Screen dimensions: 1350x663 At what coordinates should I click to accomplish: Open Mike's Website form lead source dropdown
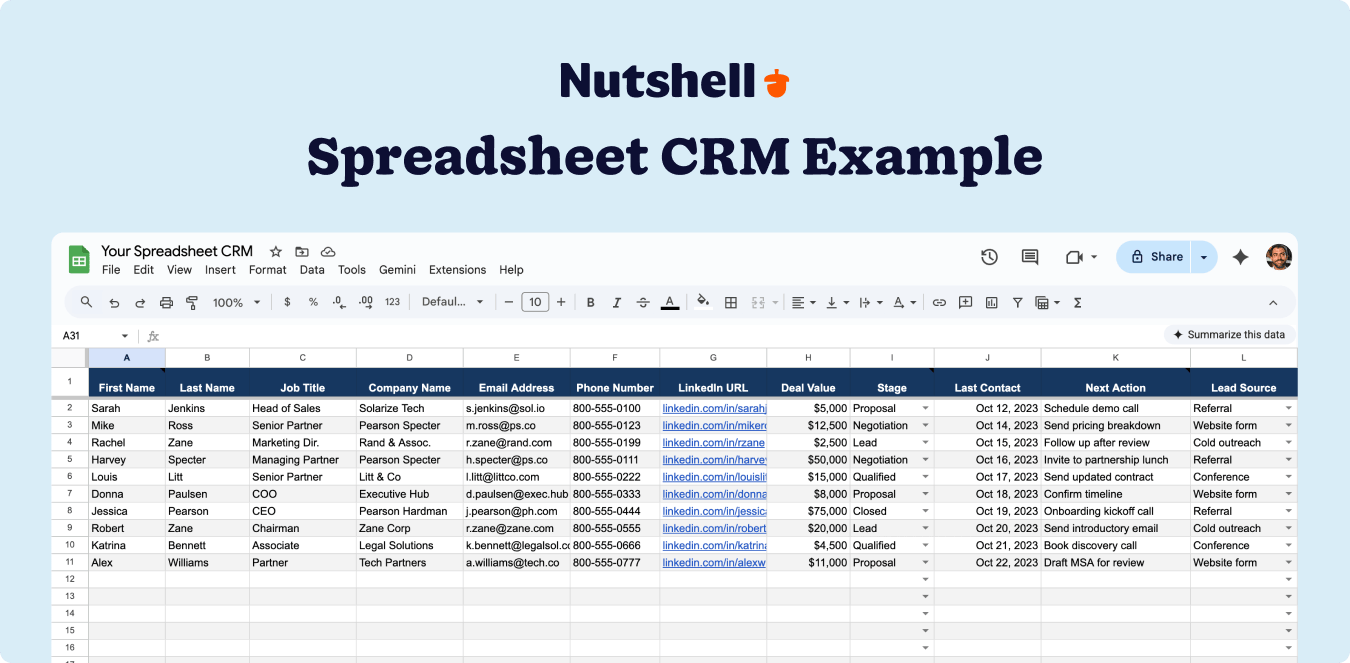coord(1288,425)
